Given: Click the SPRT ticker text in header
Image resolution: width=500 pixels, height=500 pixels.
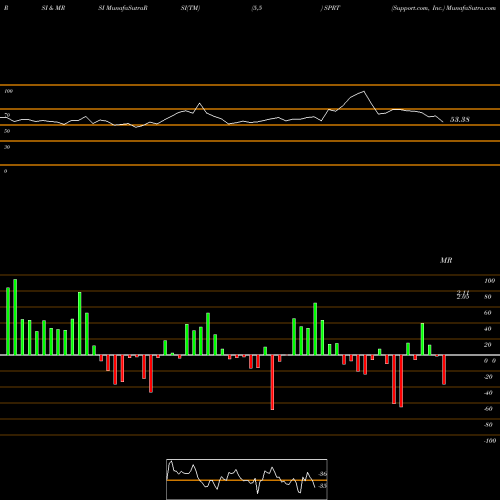Looking at the screenshot, I should pos(332,8).
